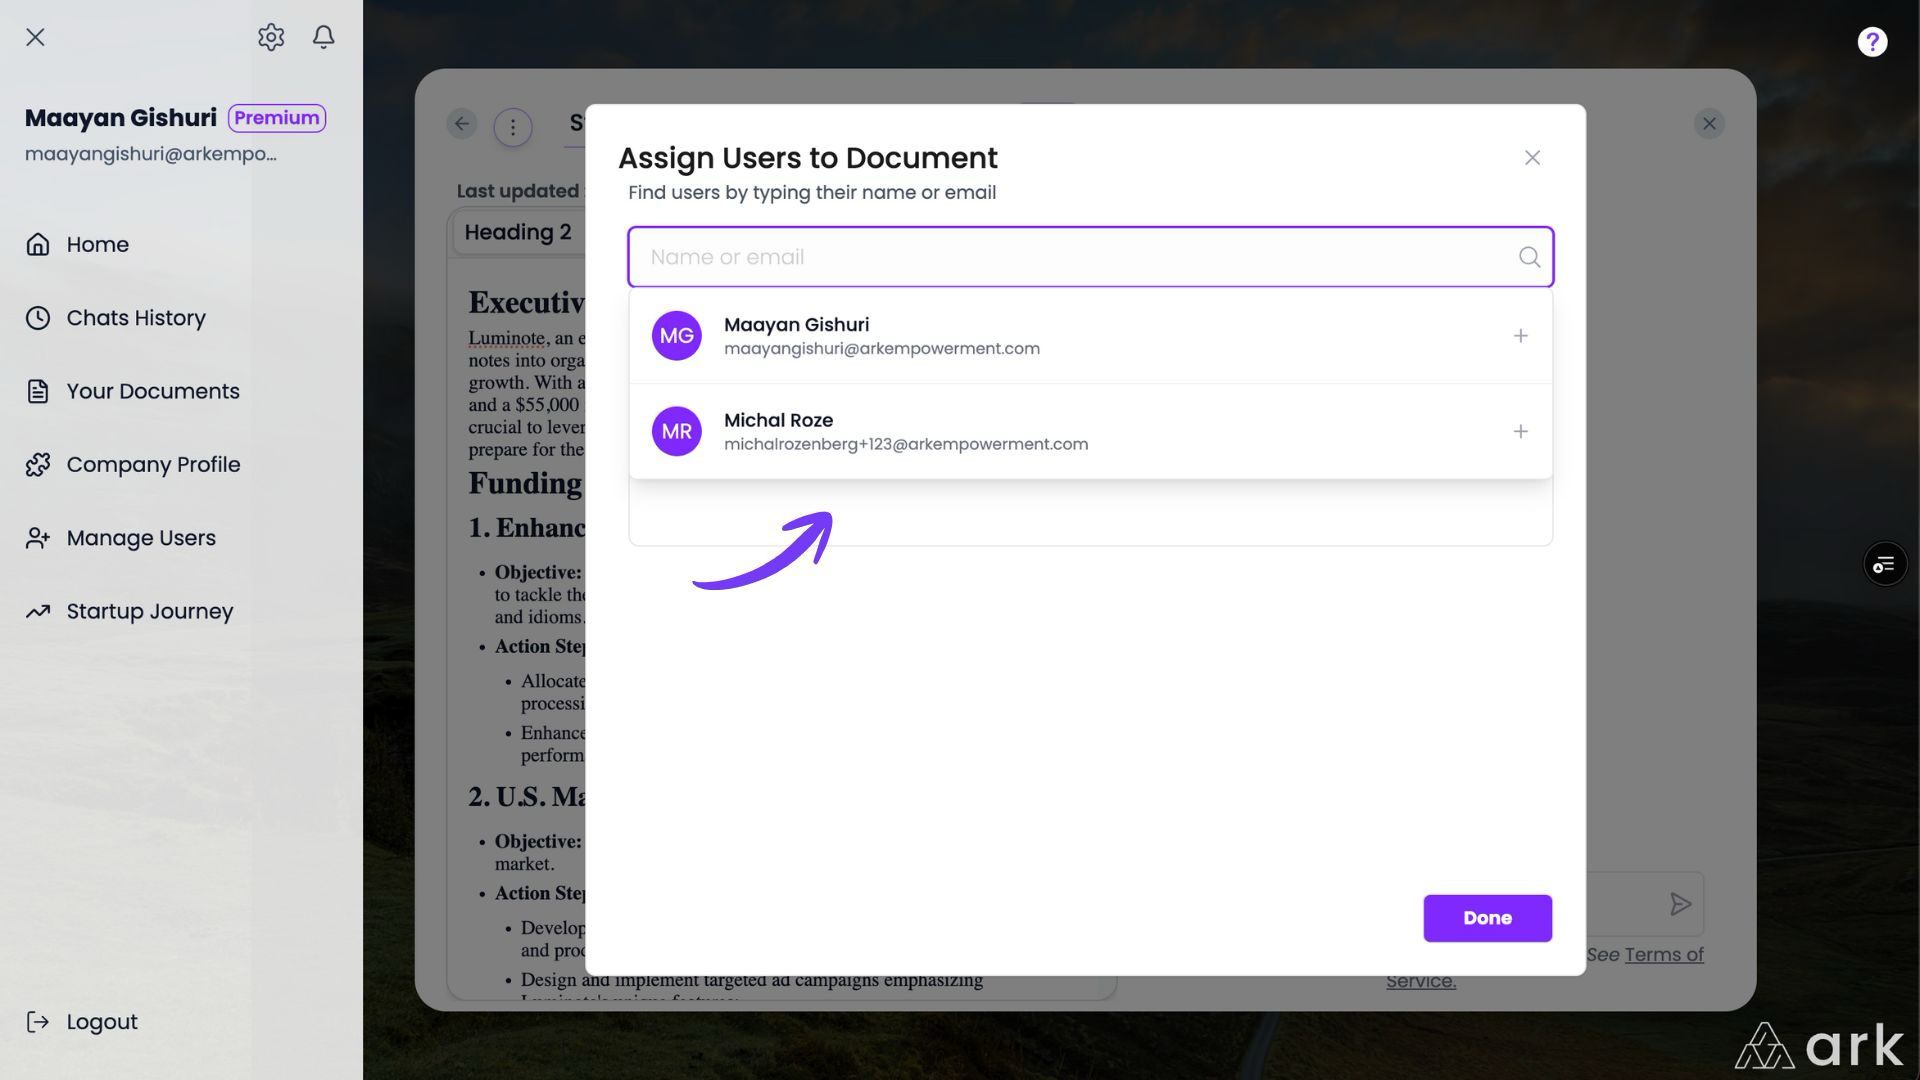Click the help question mark icon
1920x1080 pixels.
pyautogui.click(x=1872, y=42)
